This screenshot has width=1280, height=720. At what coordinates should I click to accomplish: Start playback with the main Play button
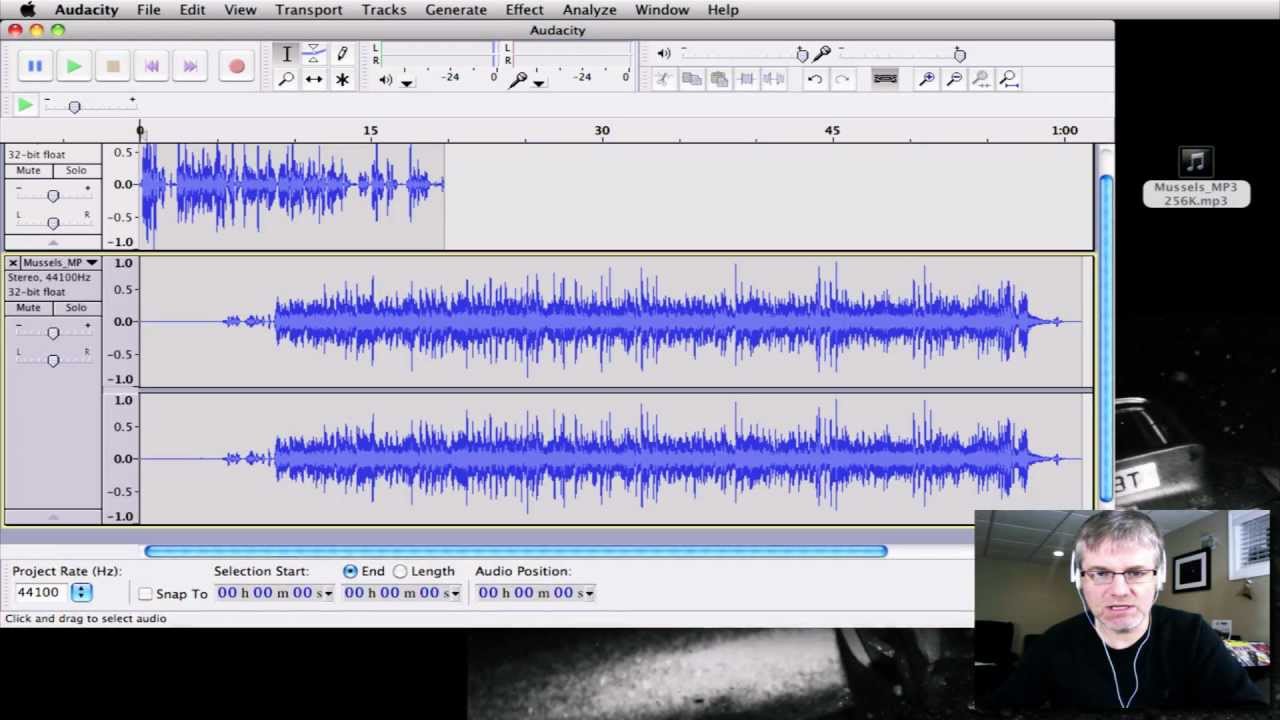pyautogui.click(x=74, y=66)
